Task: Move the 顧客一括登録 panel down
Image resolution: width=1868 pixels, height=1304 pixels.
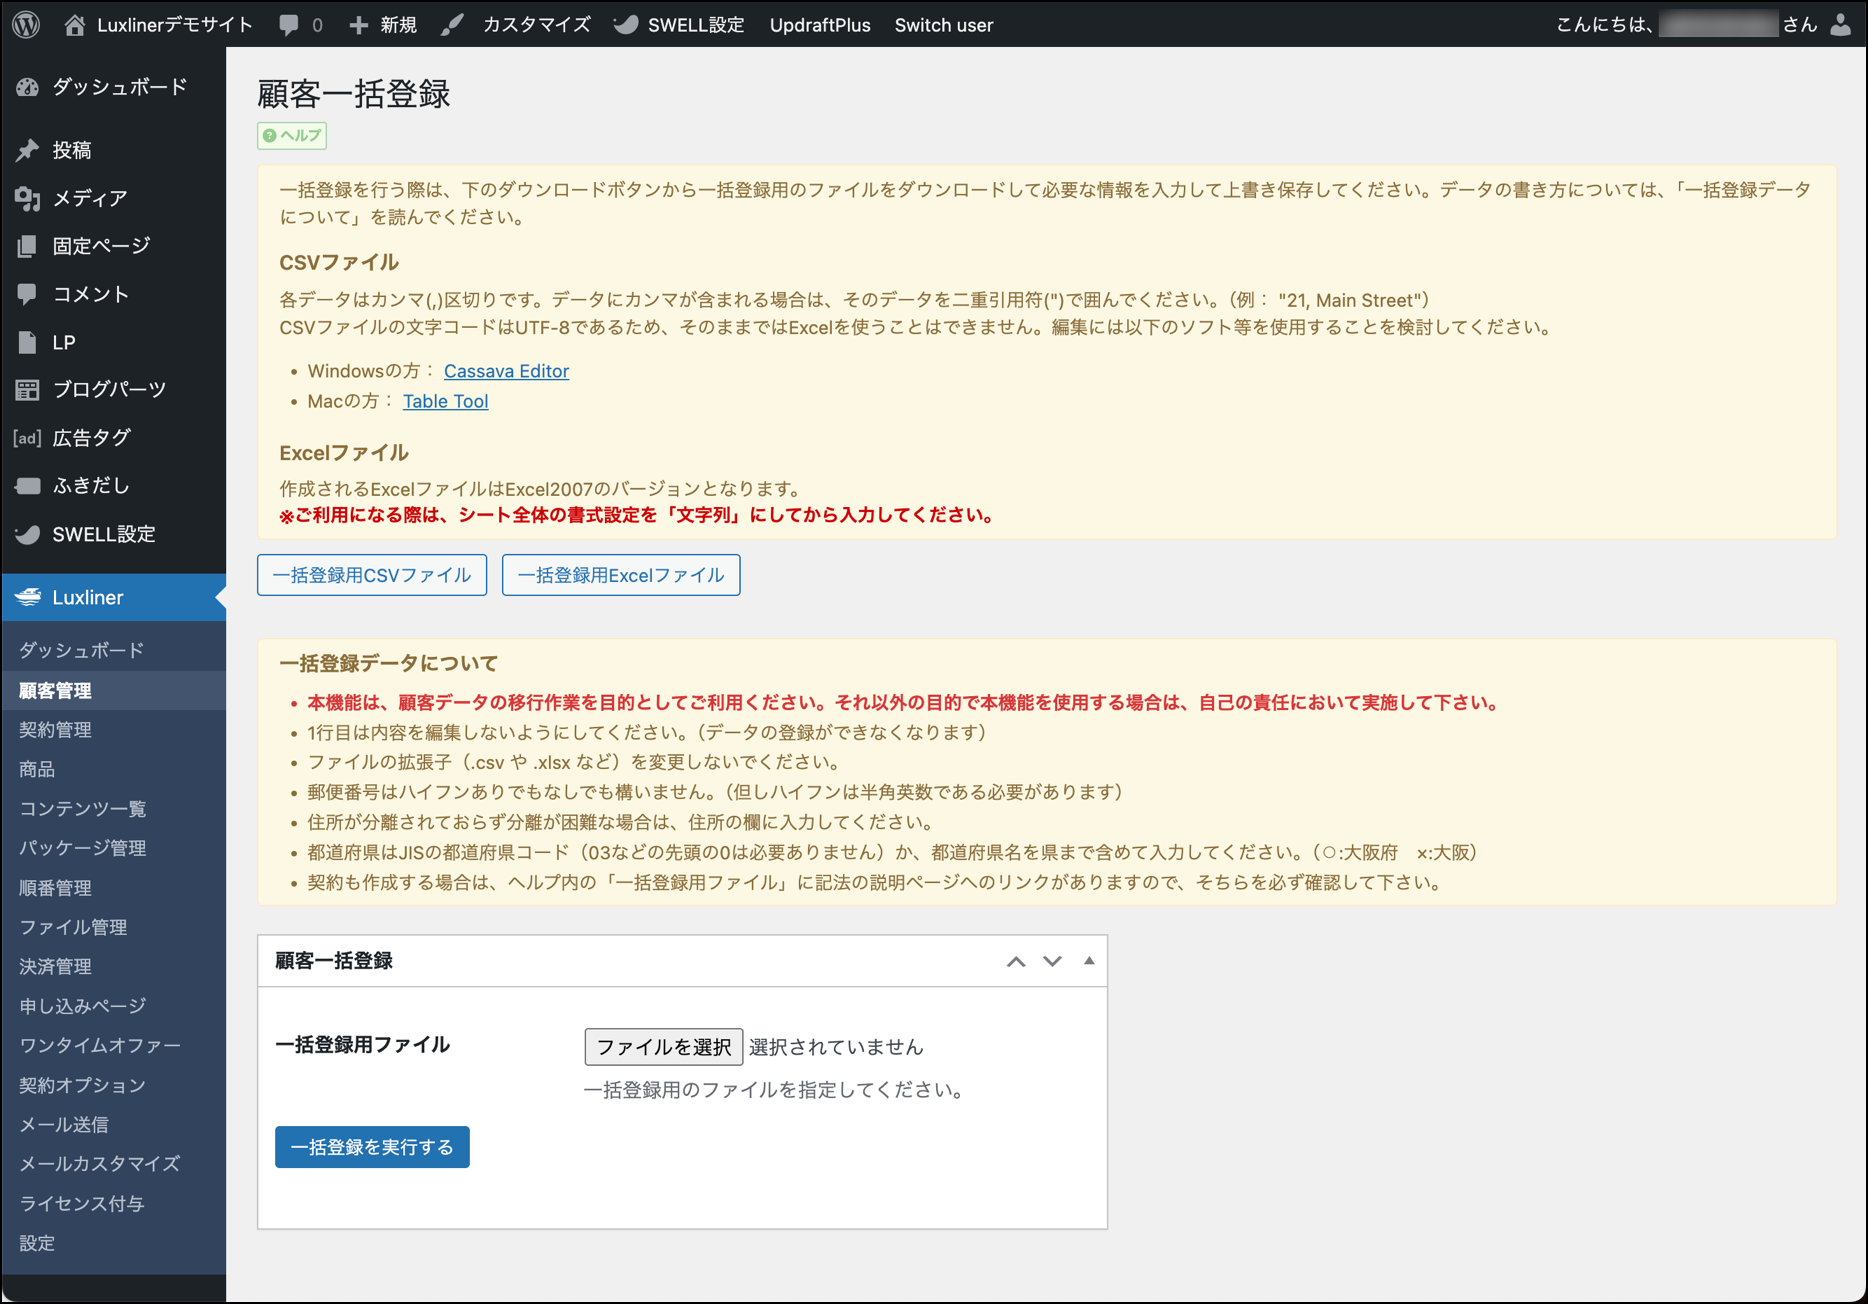Action: pyautogui.click(x=1052, y=961)
